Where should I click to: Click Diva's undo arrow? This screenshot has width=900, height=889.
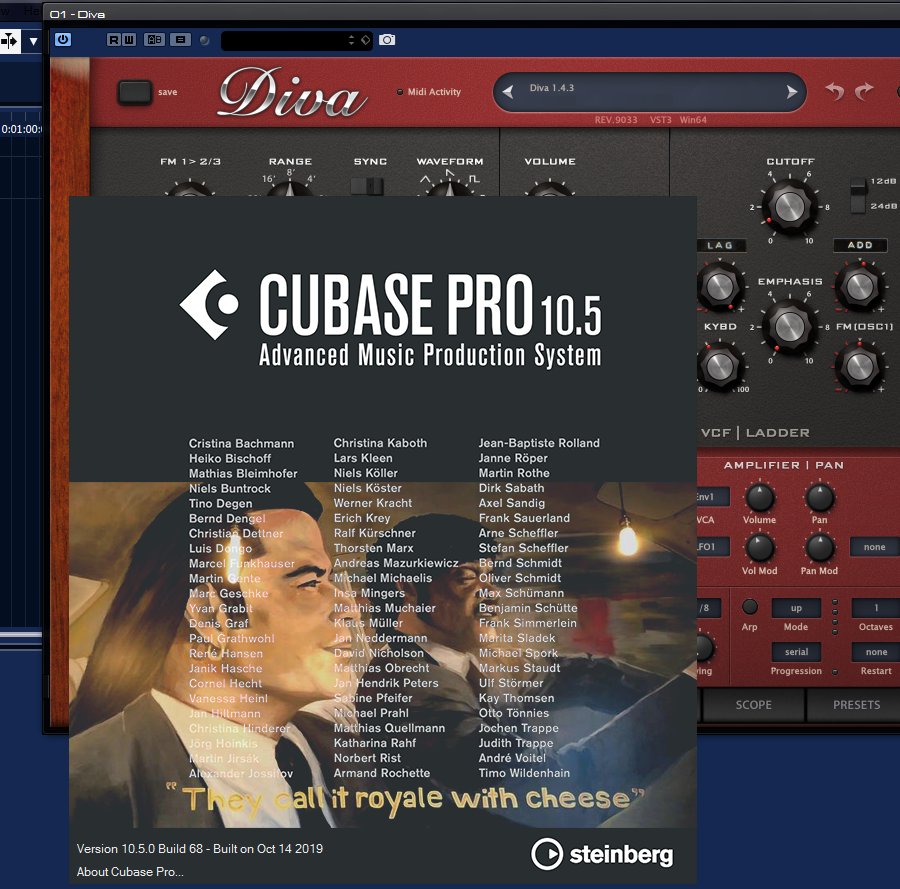835,91
